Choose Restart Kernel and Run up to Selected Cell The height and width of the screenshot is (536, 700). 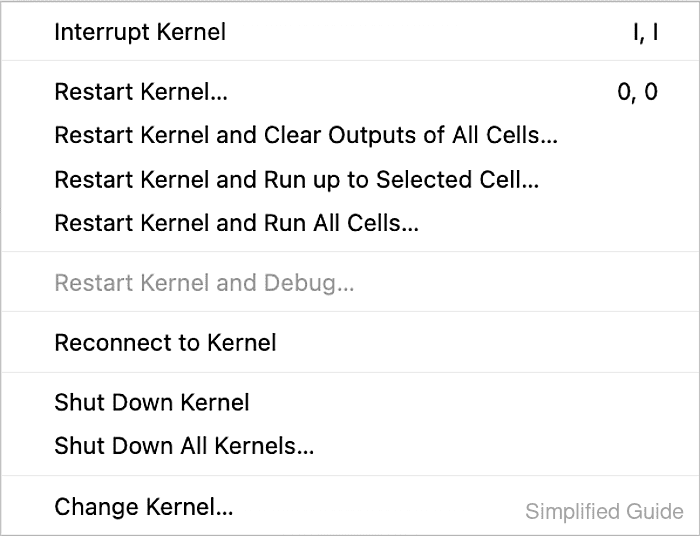coord(350,179)
